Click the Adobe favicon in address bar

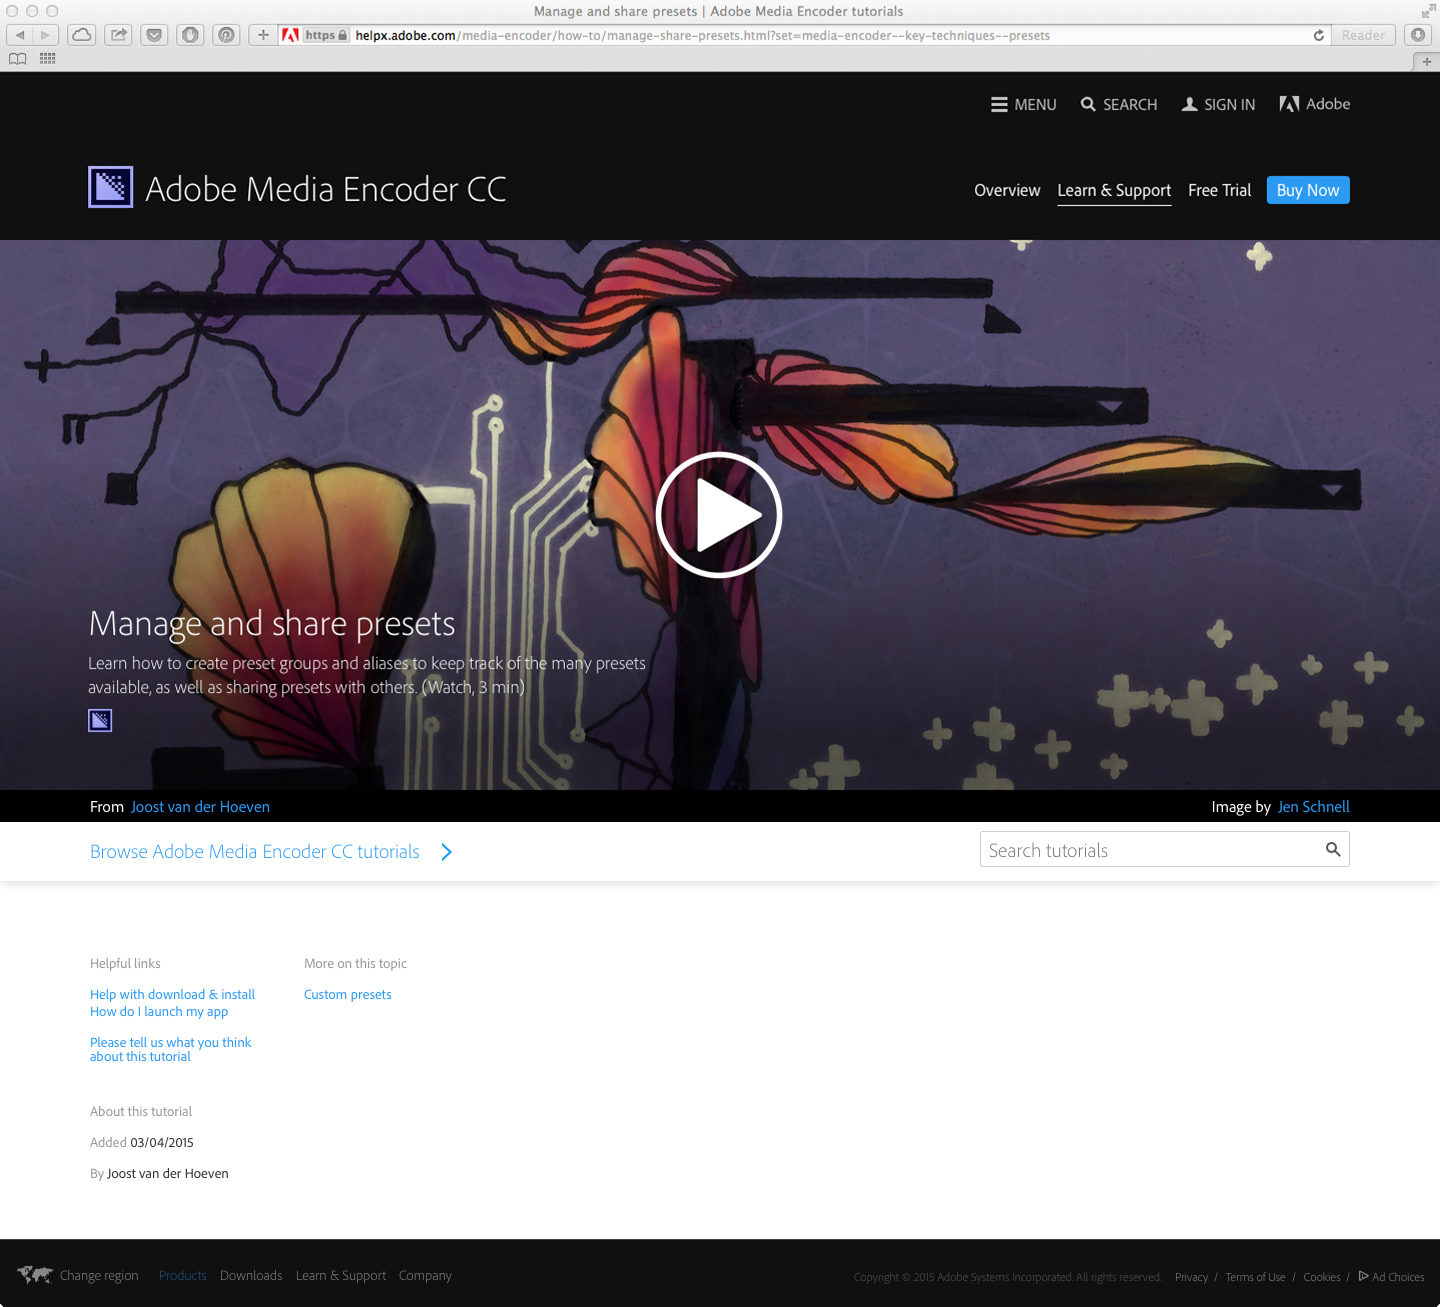point(291,35)
